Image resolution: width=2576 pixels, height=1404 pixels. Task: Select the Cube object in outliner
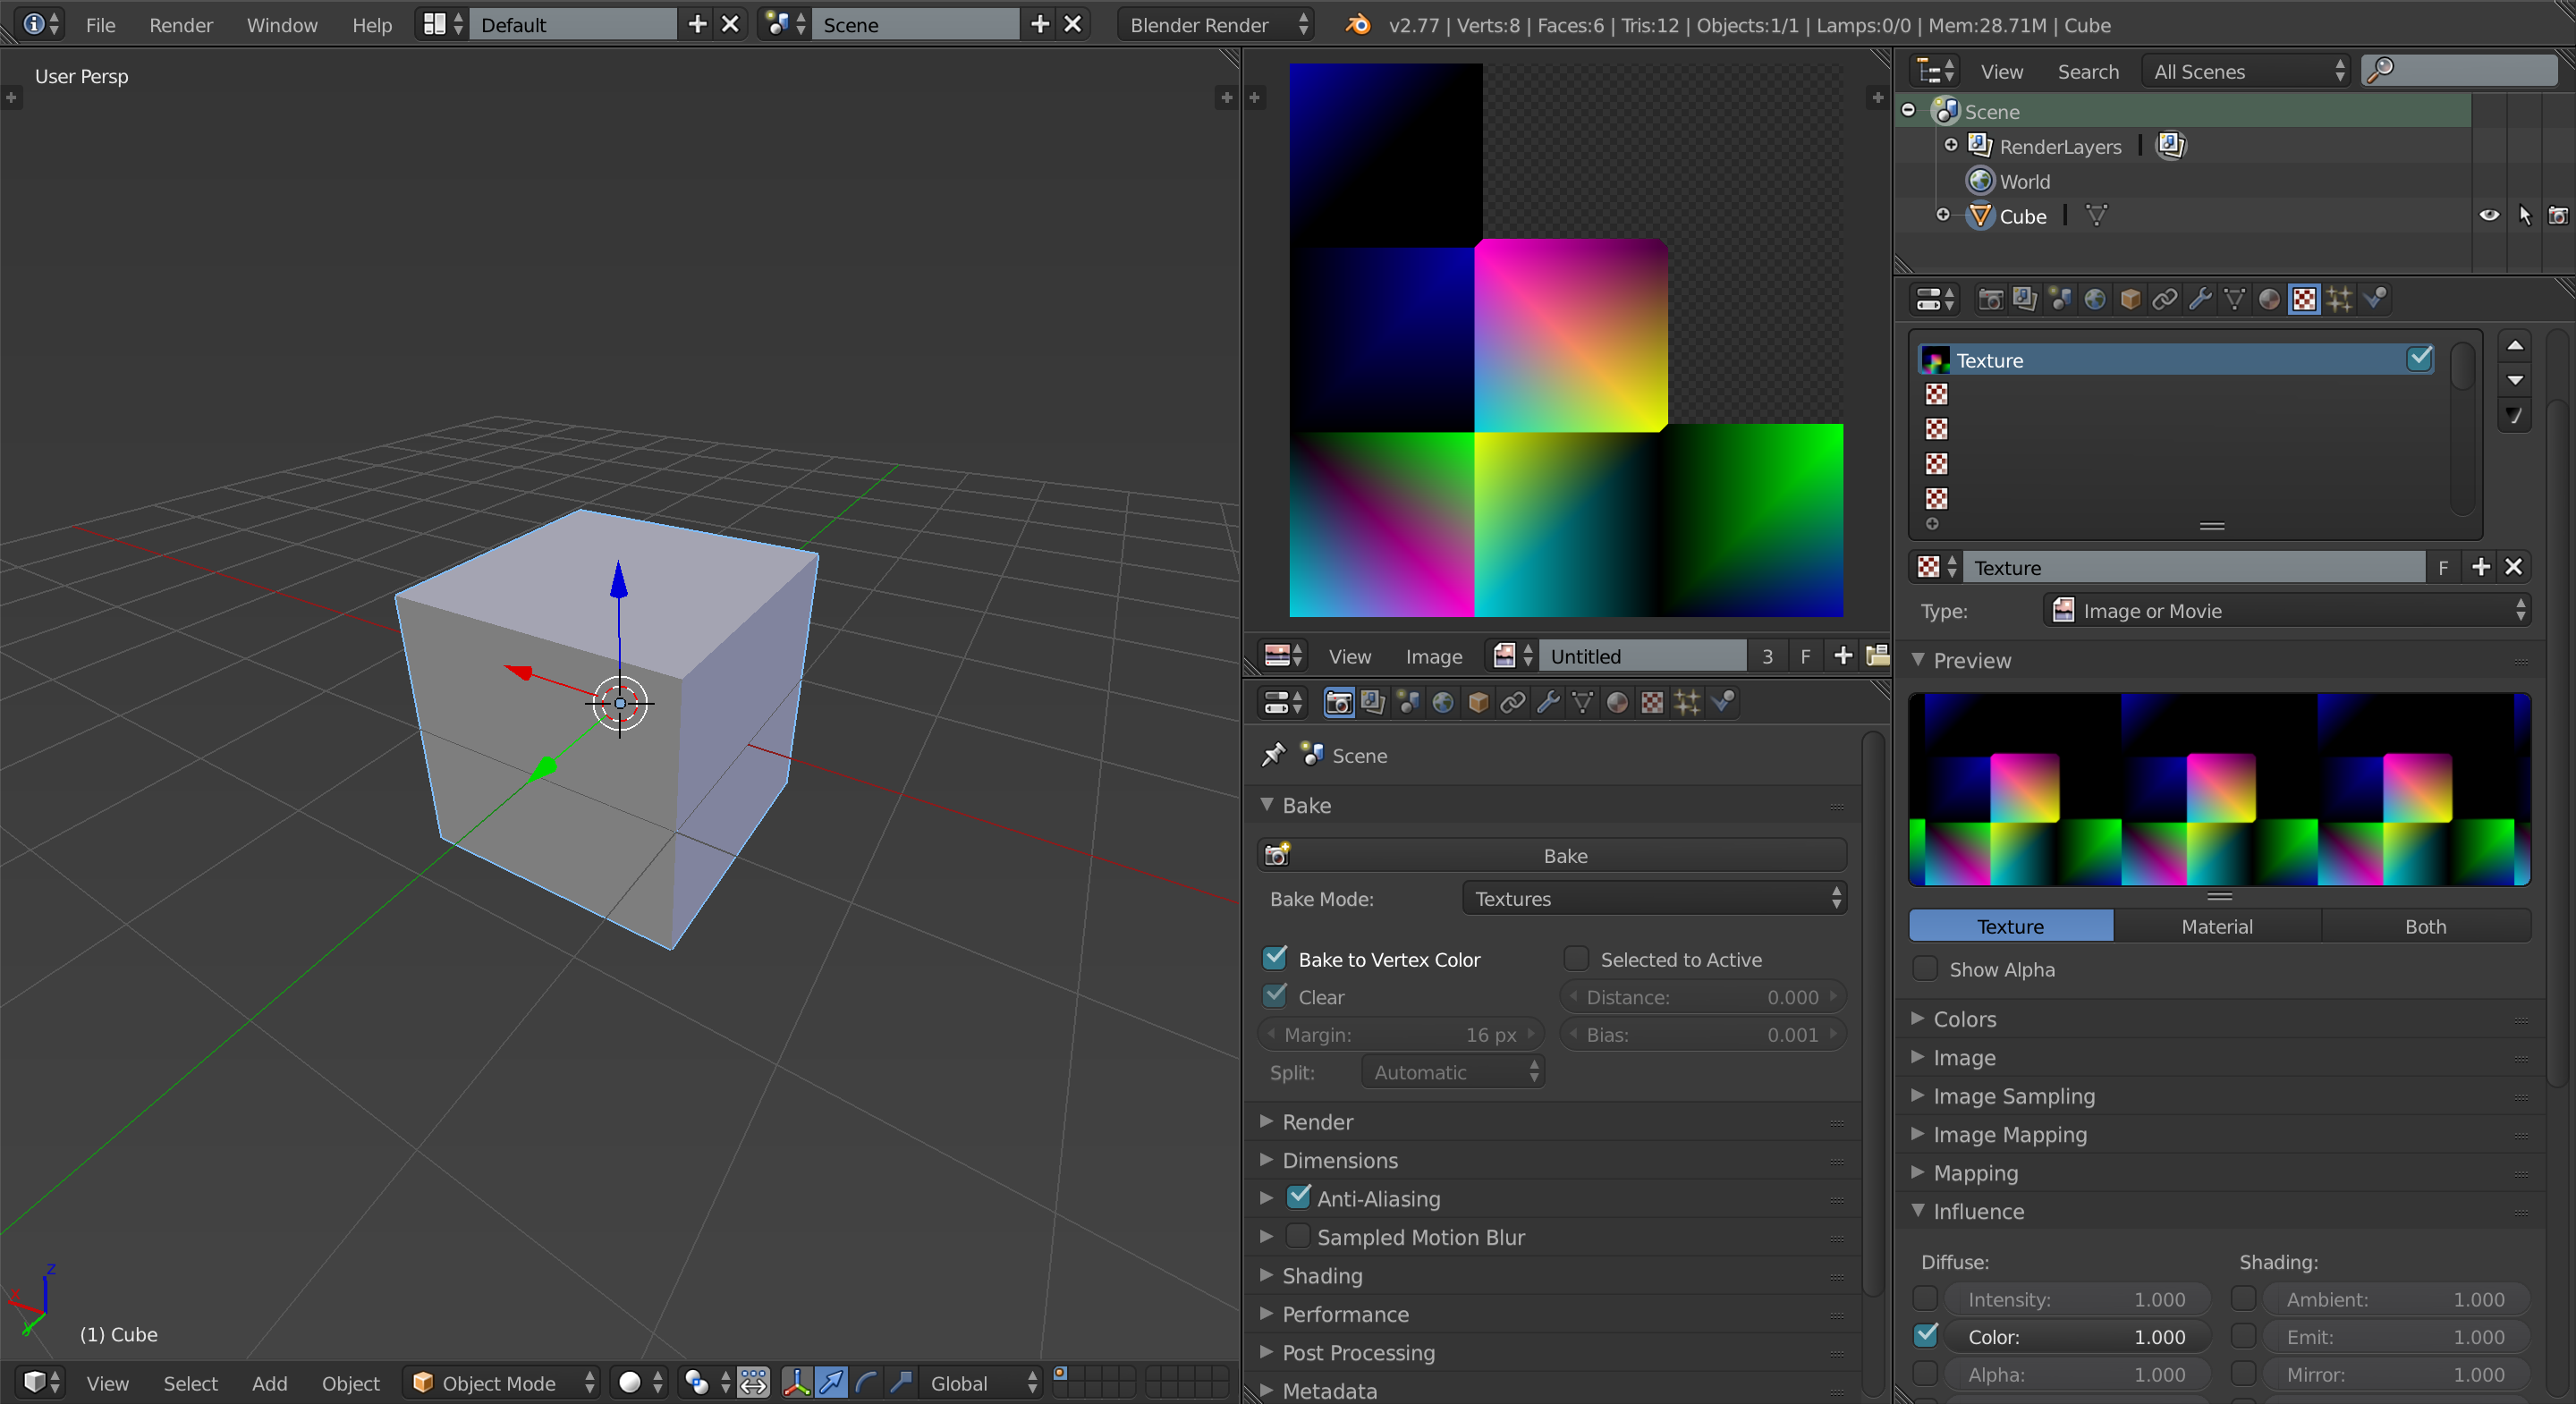[2024, 216]
